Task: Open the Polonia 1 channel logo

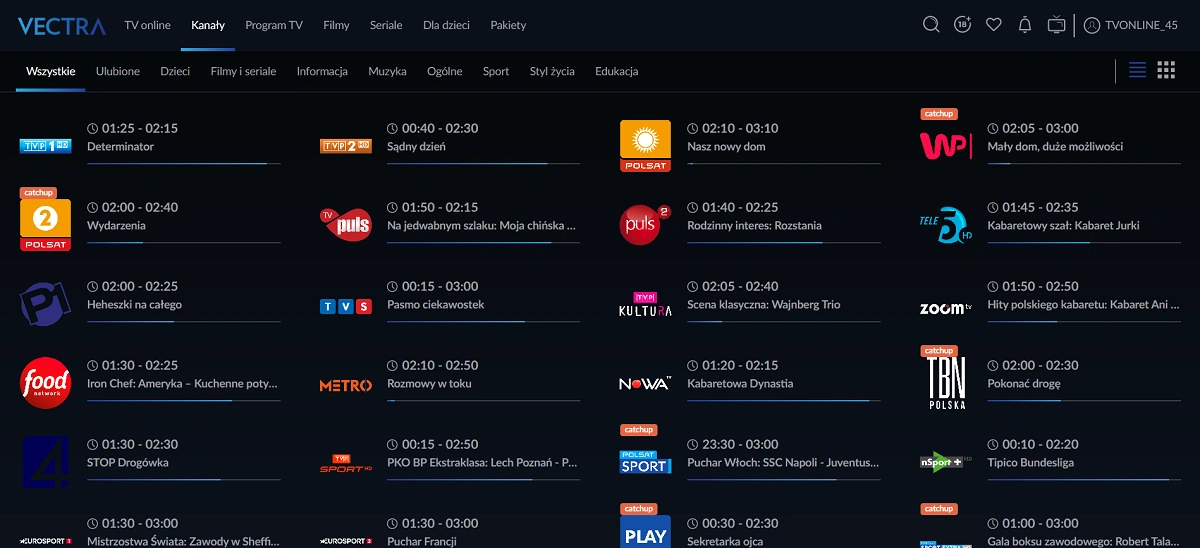Action: point(45,304)
